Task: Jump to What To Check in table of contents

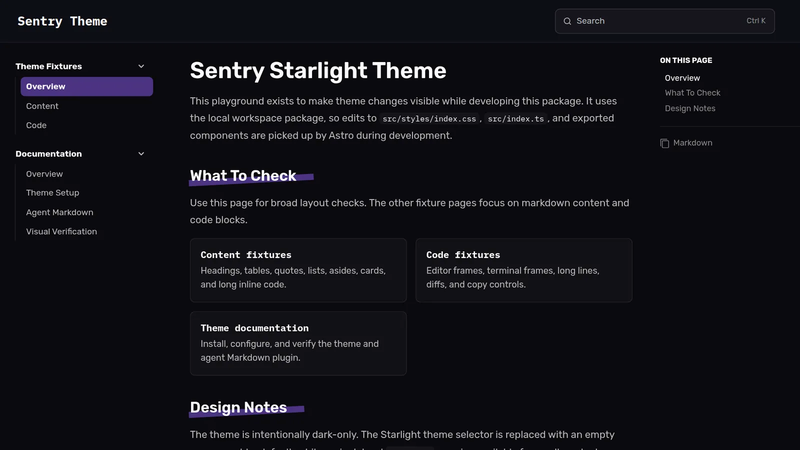Action: tap(692, 93)
